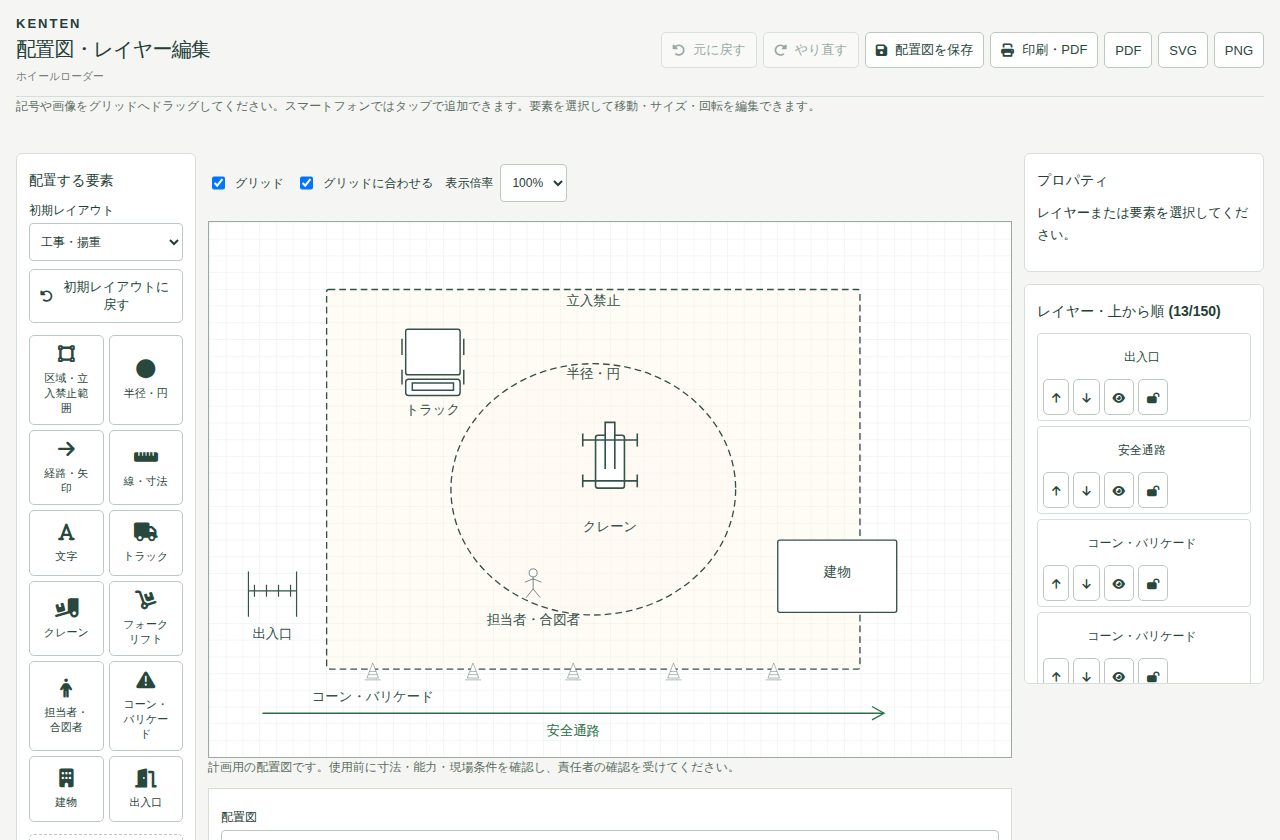This screenshot has width=1280, height=840.
Task: Select the トラック symbol on the canvas
Action: [433, 361]
